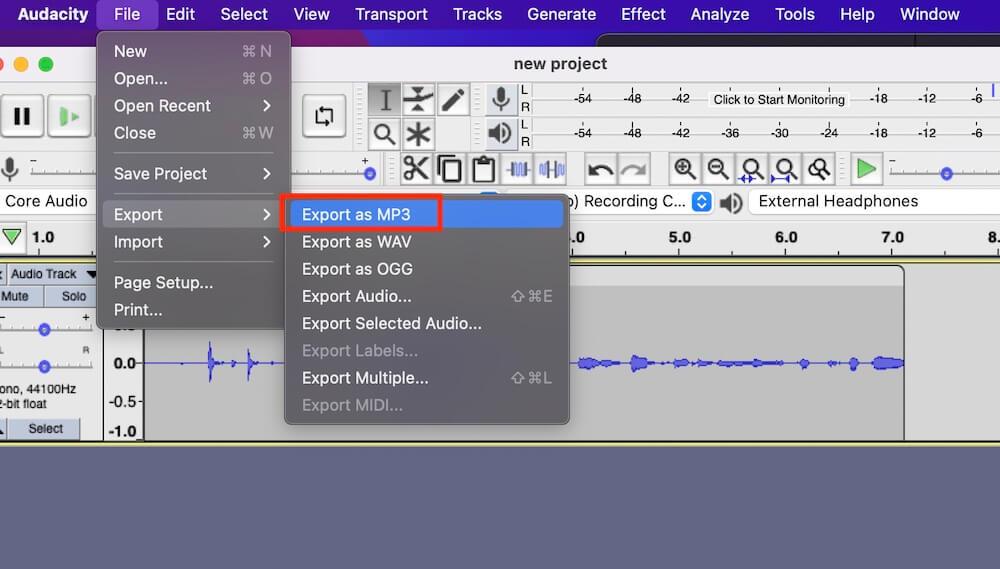Choose New in File menu
The height and width of the screenshot is (569, 1000).
pos(193,52)
